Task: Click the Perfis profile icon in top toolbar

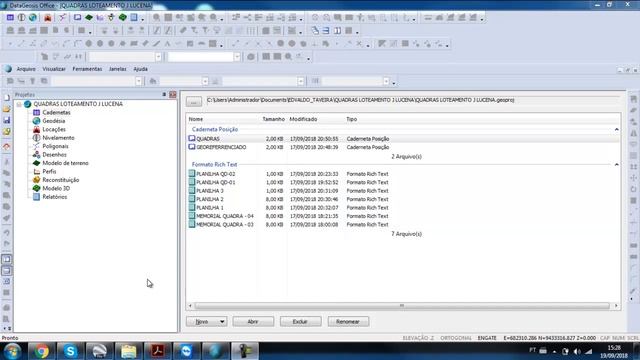Action: tap(100, 18)
